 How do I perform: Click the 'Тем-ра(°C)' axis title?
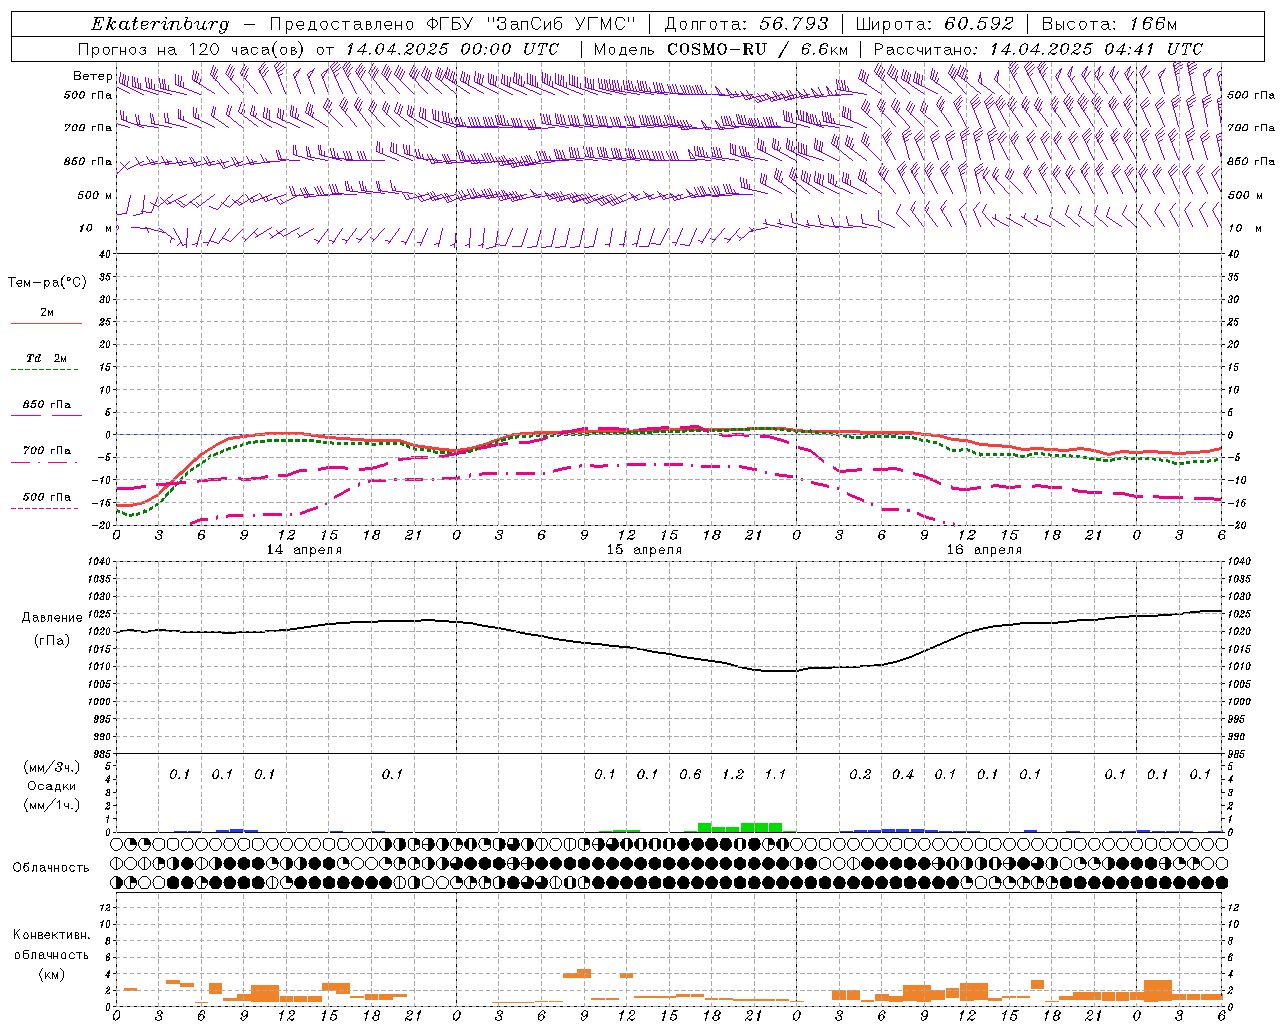pos(47,283)
